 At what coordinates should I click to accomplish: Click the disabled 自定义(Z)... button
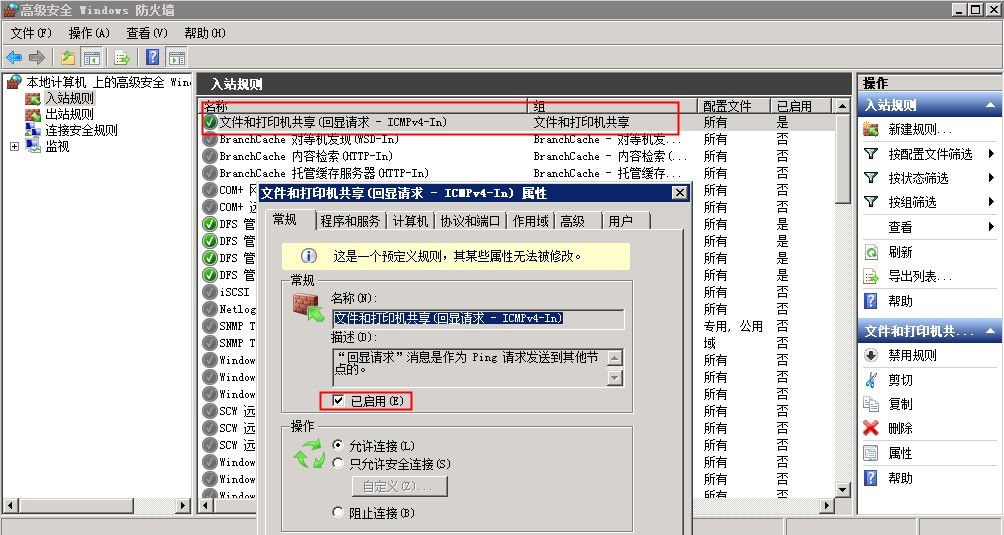[400, 486]
